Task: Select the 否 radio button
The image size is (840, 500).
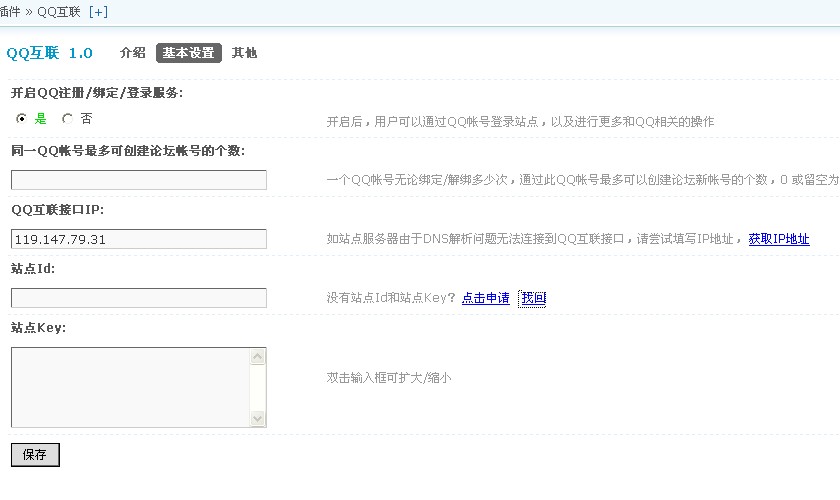Action: point(68,118)
